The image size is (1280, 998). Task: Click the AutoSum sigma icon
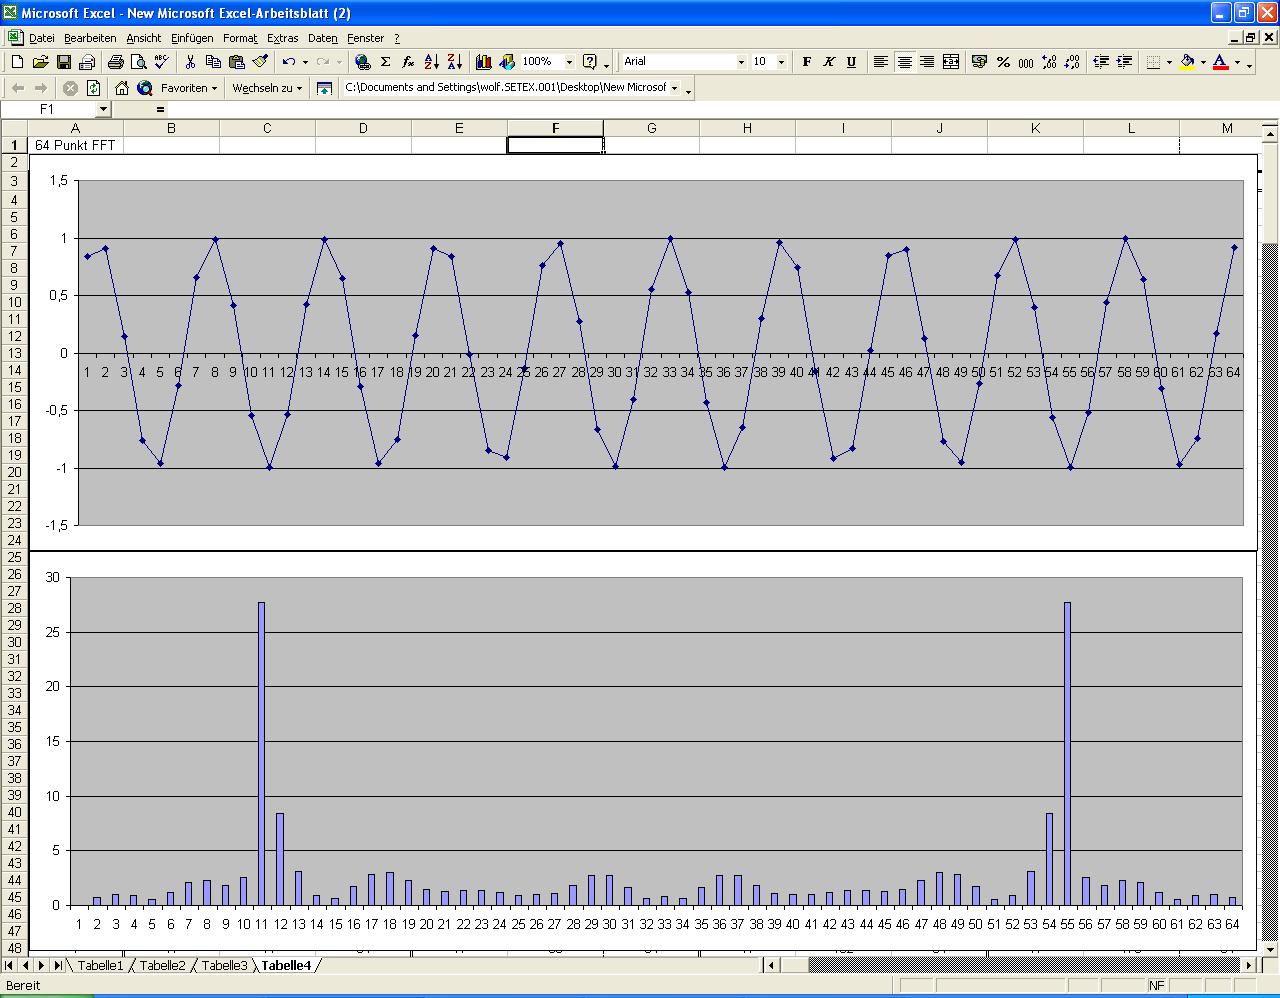coord(385,62)
